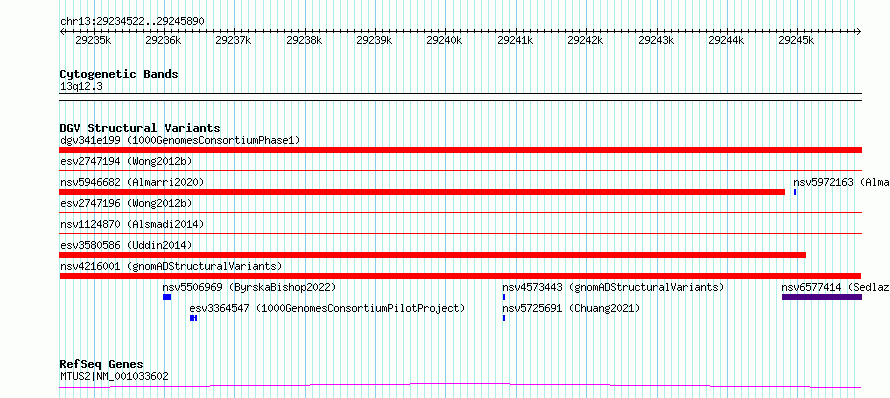890x398 pixels.
Task: Select the nsv5506969 blue variant block
Action: click(x=167, y=297)
